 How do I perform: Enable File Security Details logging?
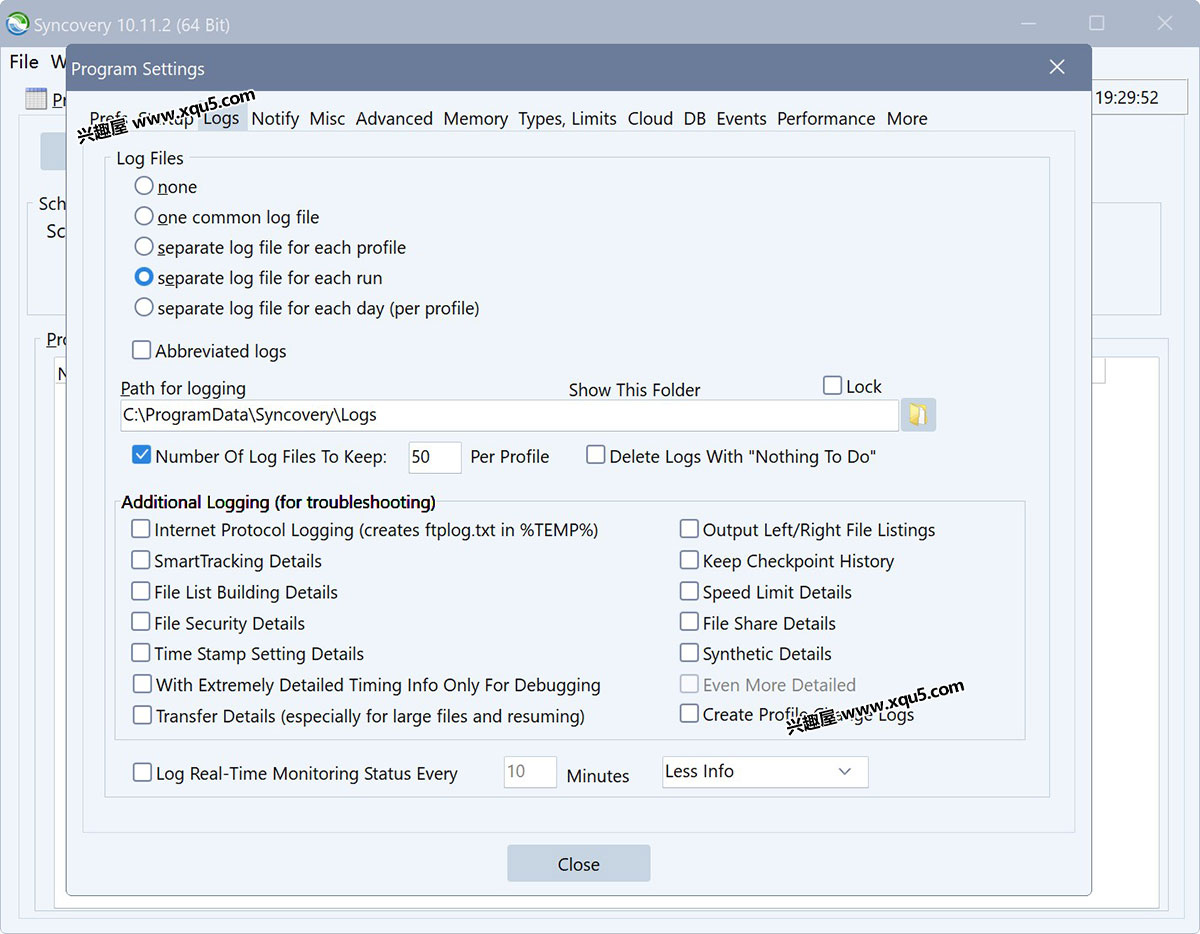coord(141,622)
